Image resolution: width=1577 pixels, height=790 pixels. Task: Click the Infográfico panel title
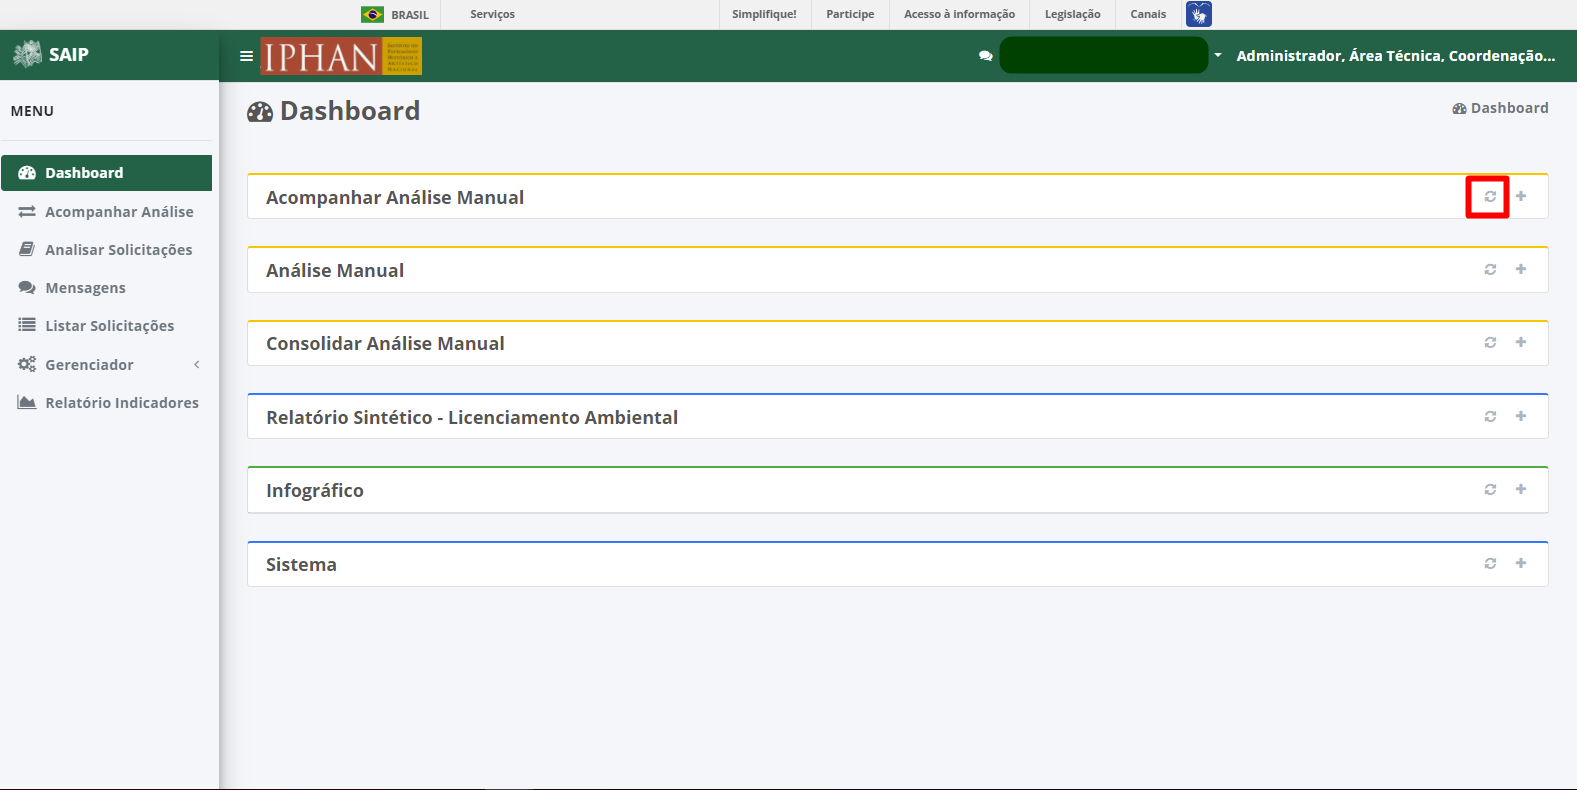[315, 490]
